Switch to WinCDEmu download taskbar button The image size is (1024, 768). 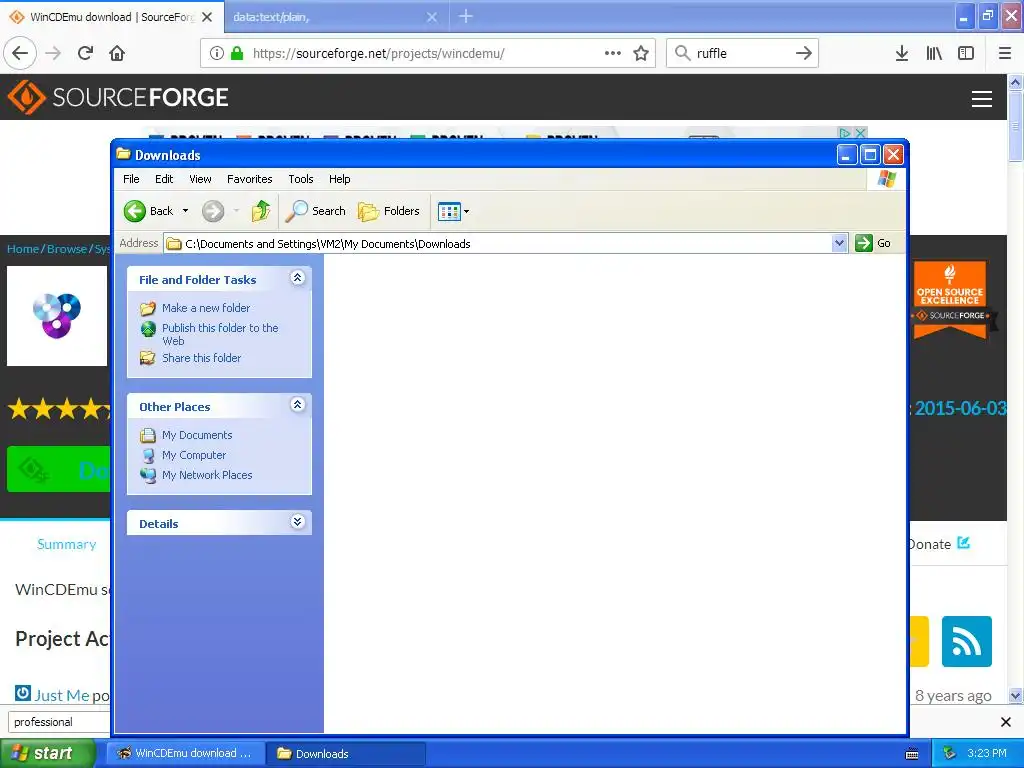click(x=186, y=753)
